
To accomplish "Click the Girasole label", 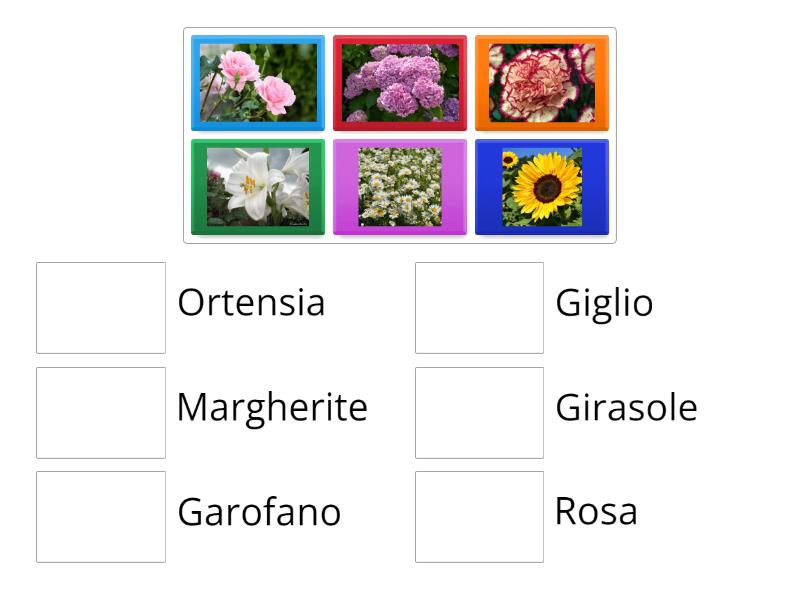I will click(x=626, y=408).
